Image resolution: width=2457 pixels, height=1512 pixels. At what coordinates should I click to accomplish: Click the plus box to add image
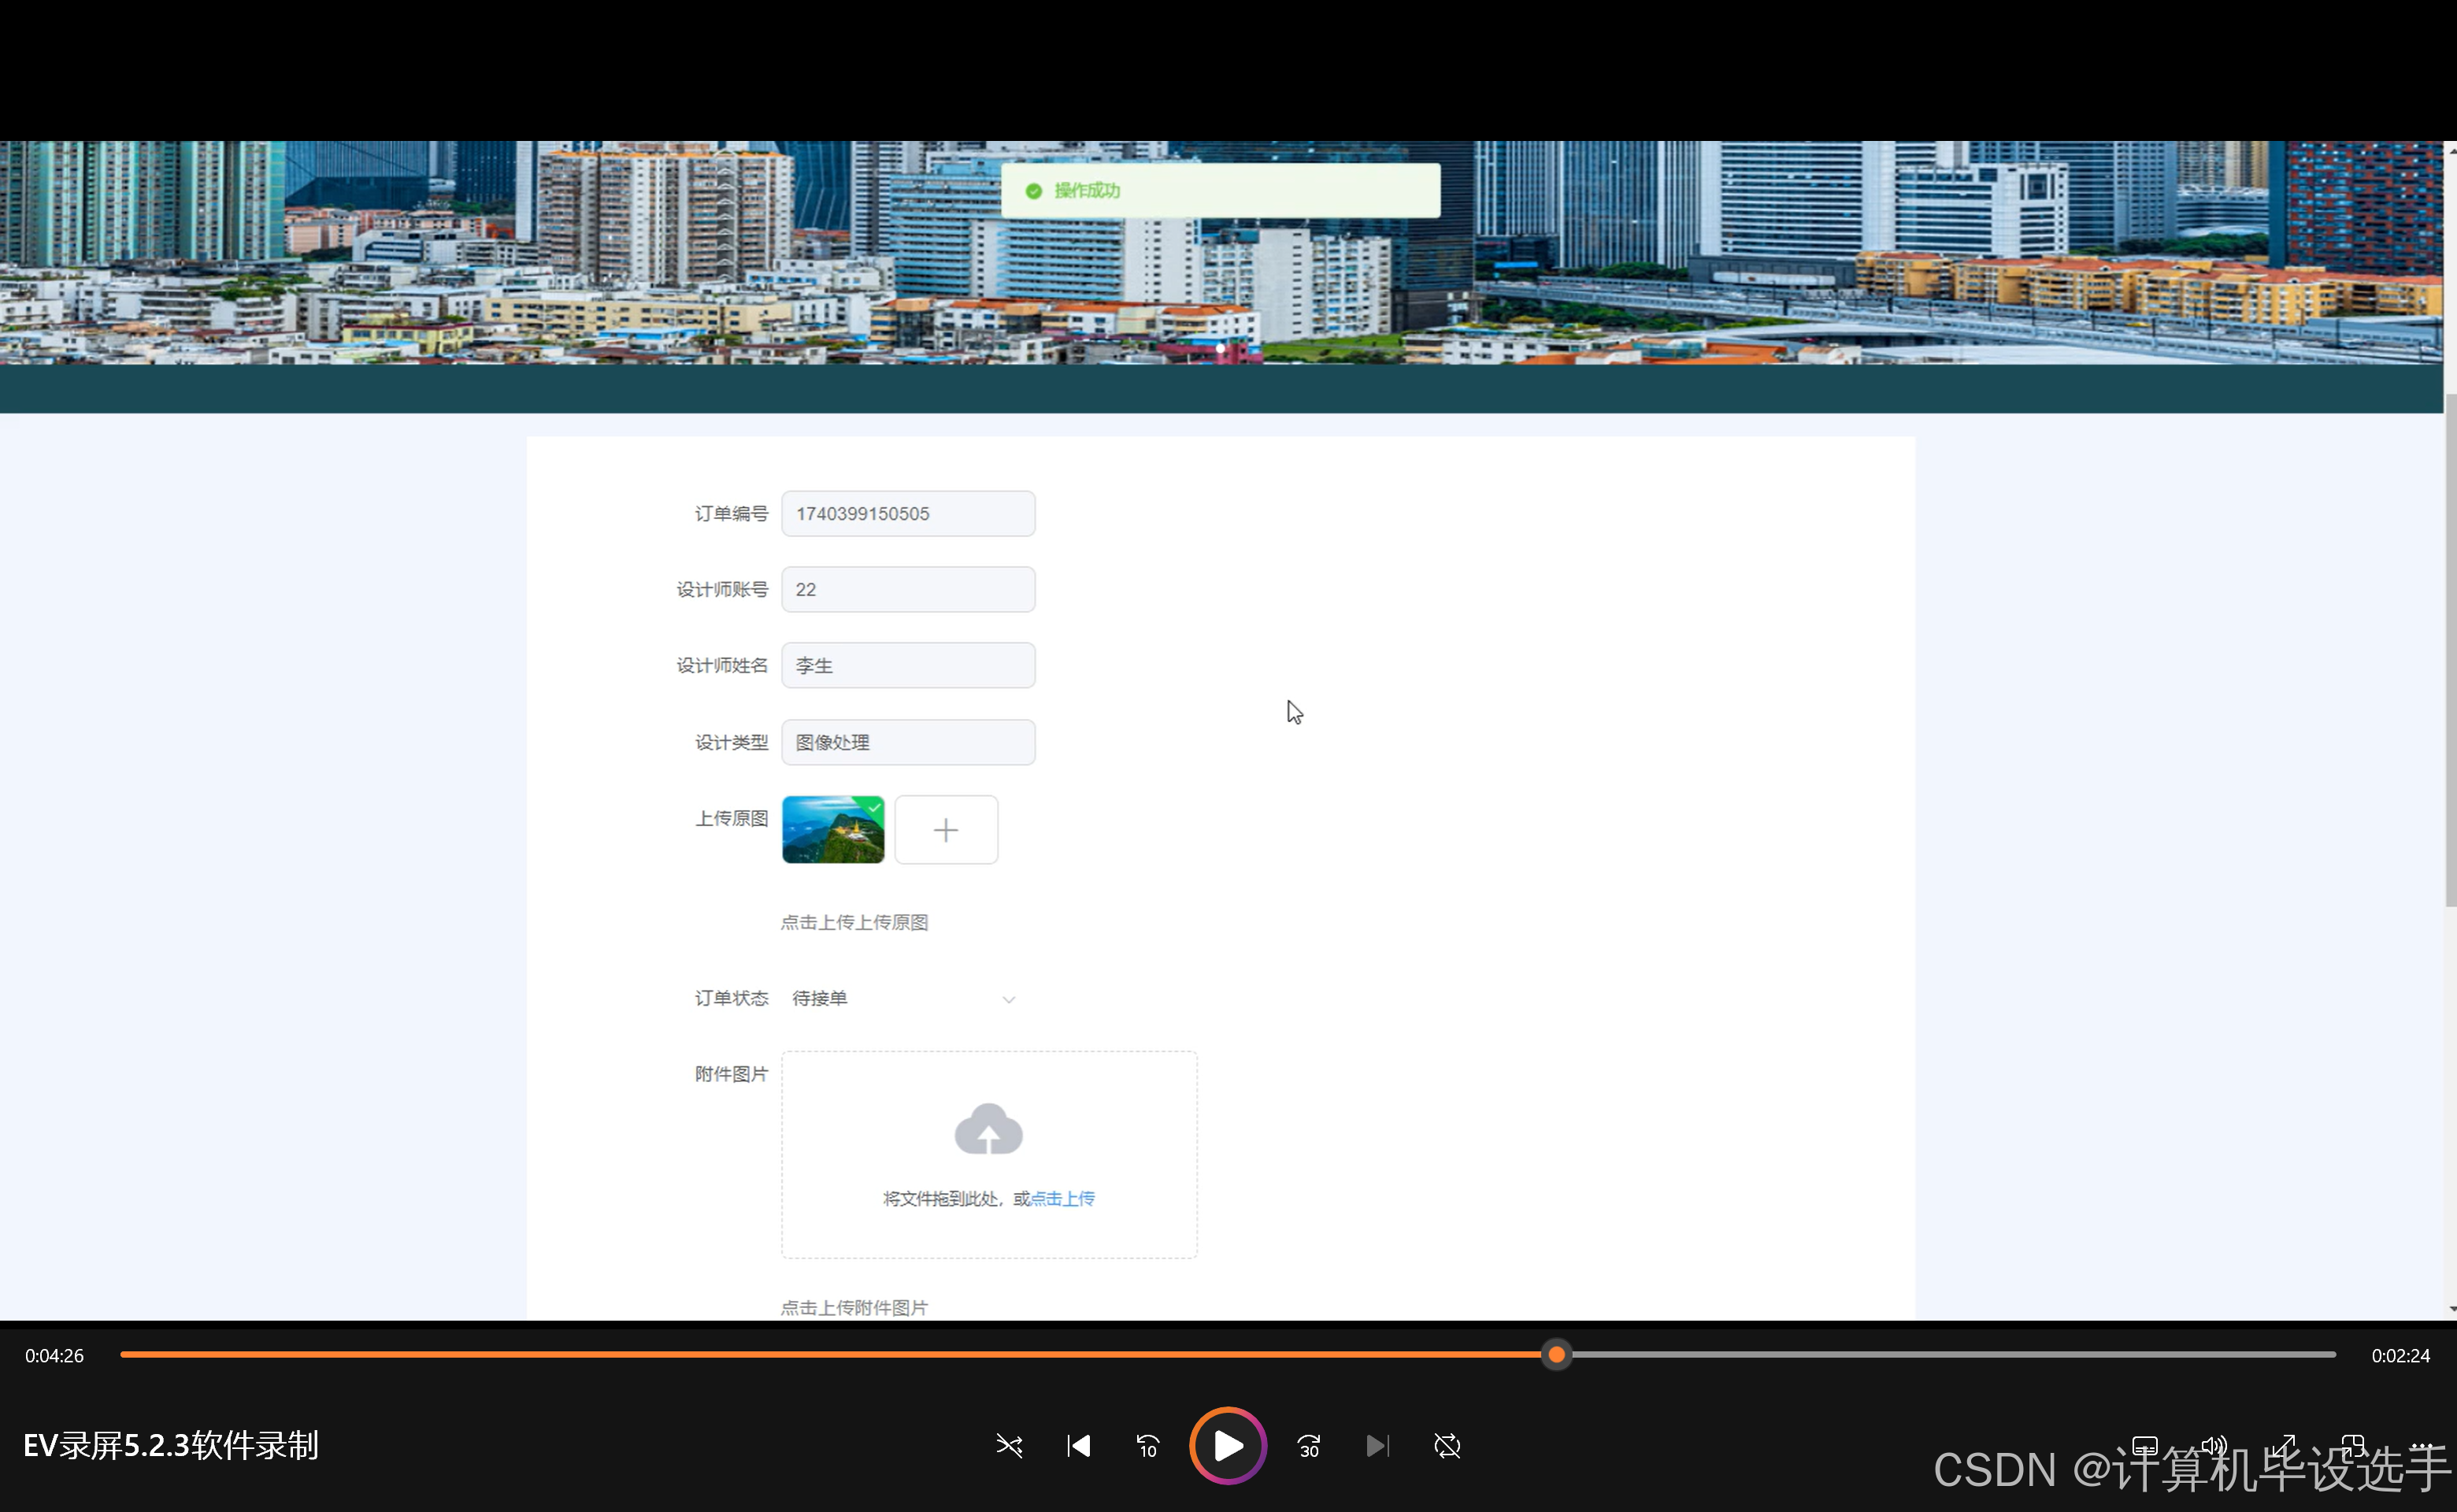(x=946, y=830)
